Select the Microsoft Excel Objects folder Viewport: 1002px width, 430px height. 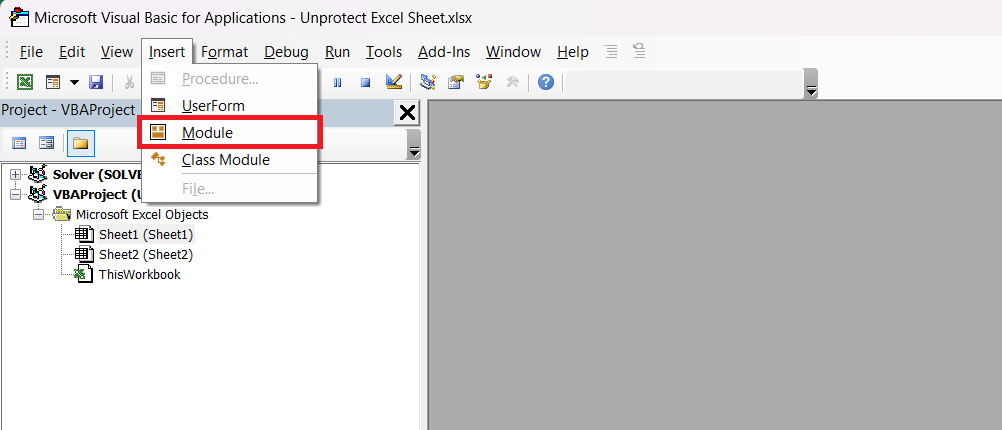point(142,215)
